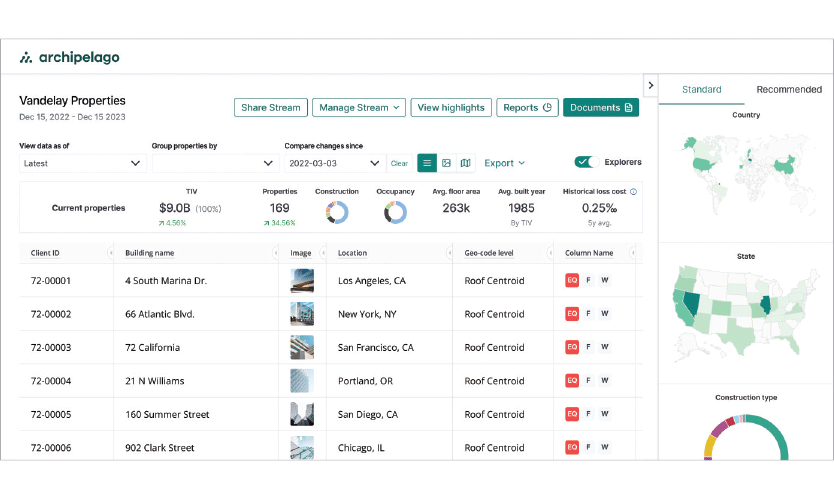
Task: Click Illinois on the State map
Action: click(766, 305)
